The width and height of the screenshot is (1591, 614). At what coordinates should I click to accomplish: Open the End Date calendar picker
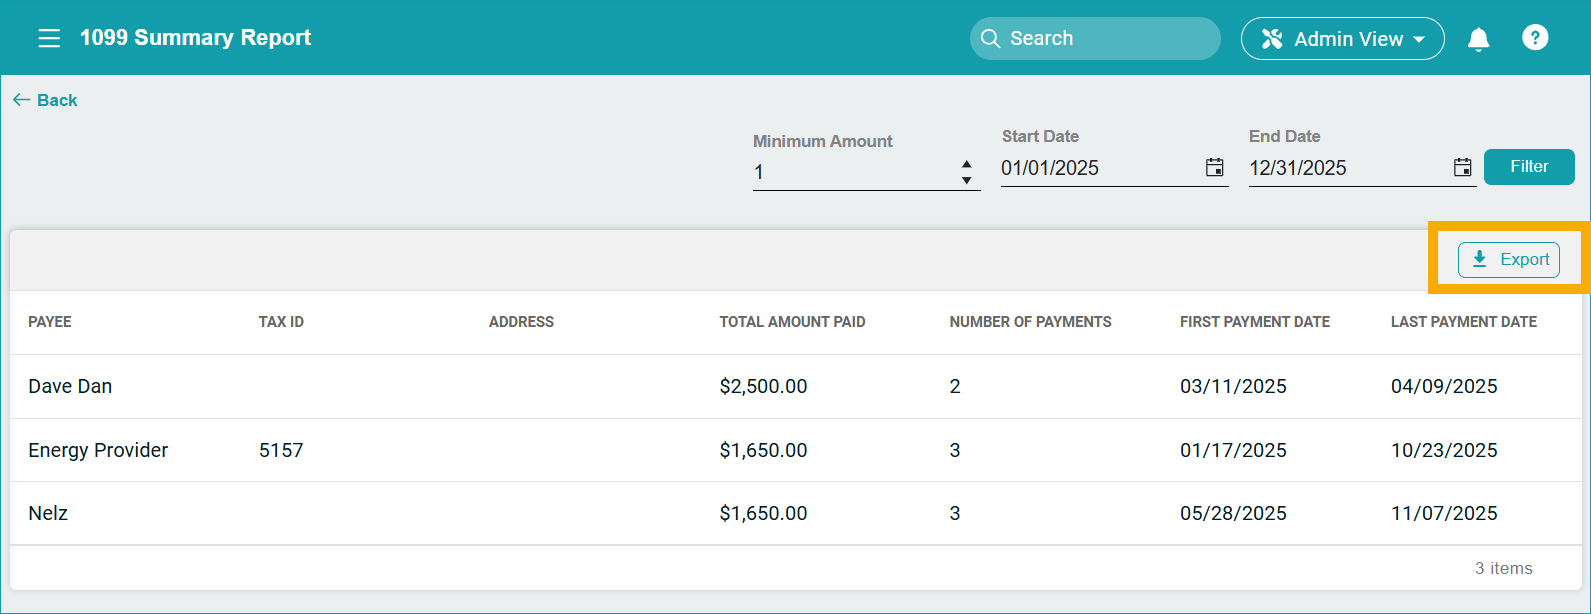(1462, 168)
